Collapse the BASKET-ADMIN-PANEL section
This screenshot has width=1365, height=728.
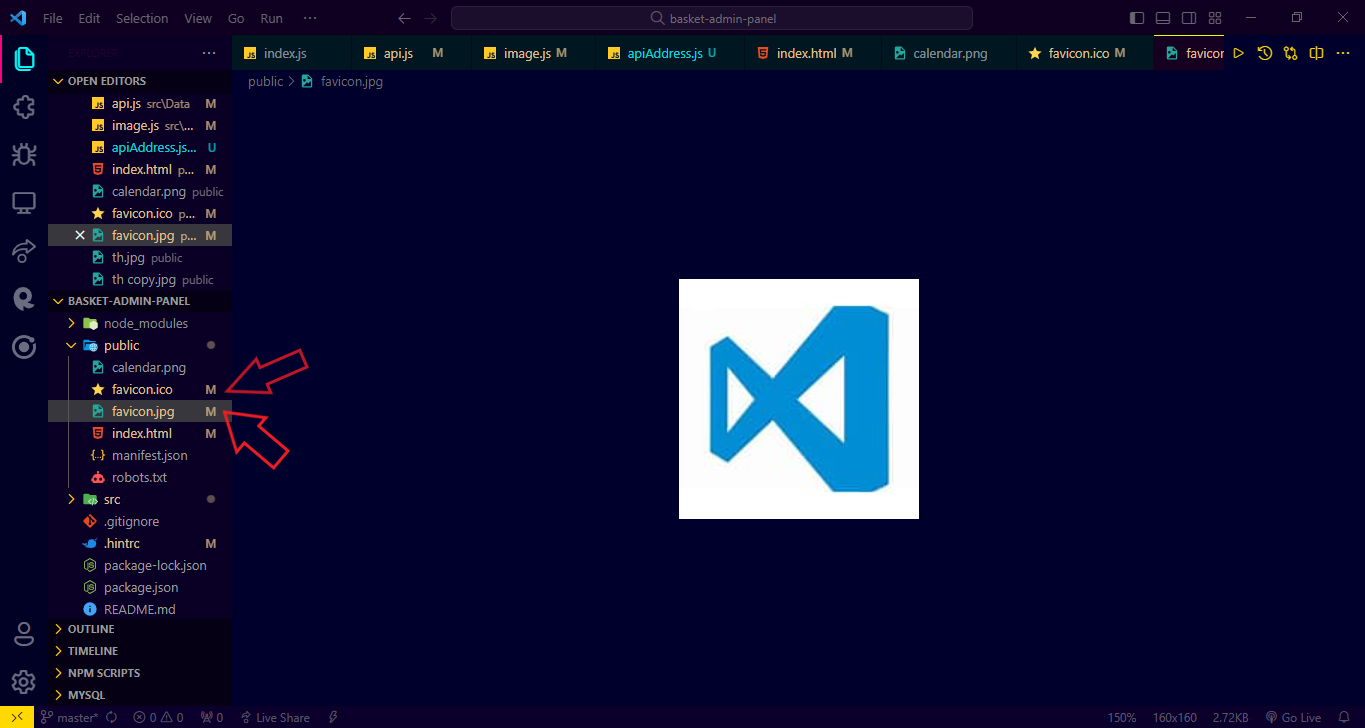tap(140, 301)
